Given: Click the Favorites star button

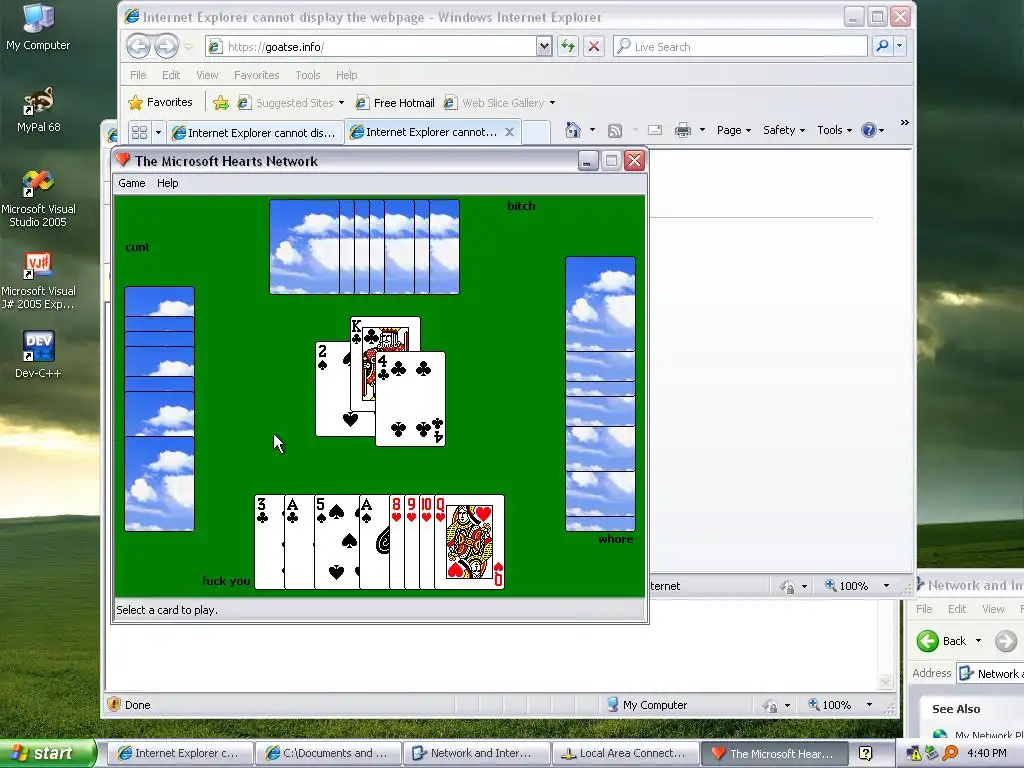Looking at the screenshot, I should (161, 103).
